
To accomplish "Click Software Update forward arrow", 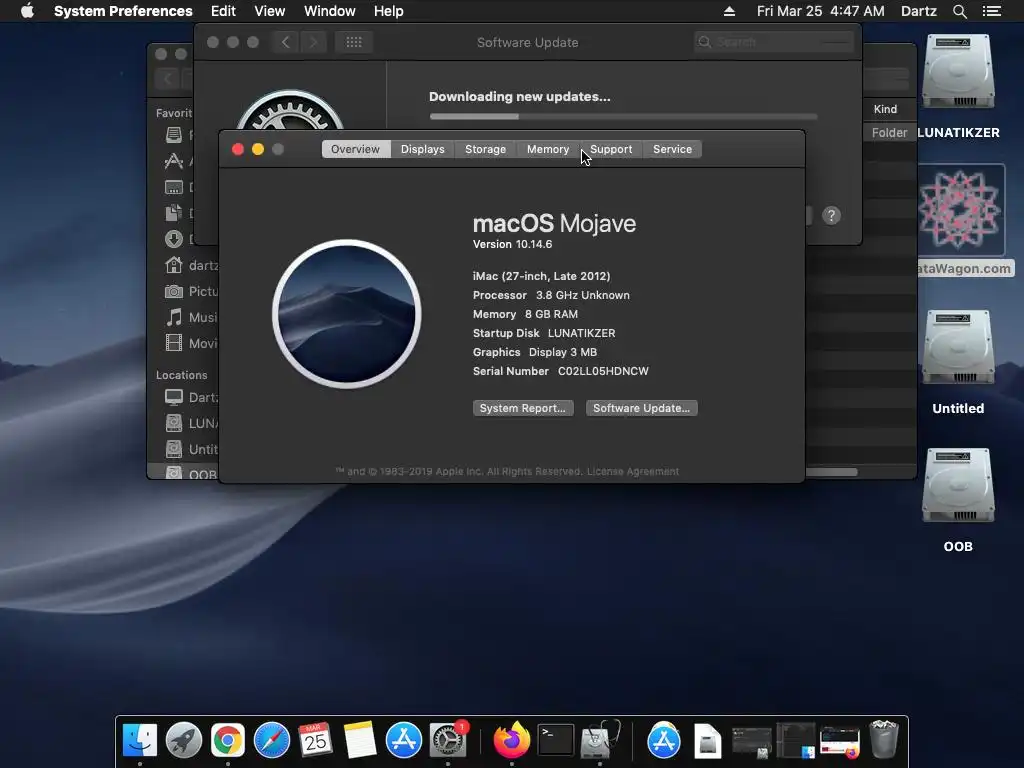I will pyautogui.click(x=313, y=42).
